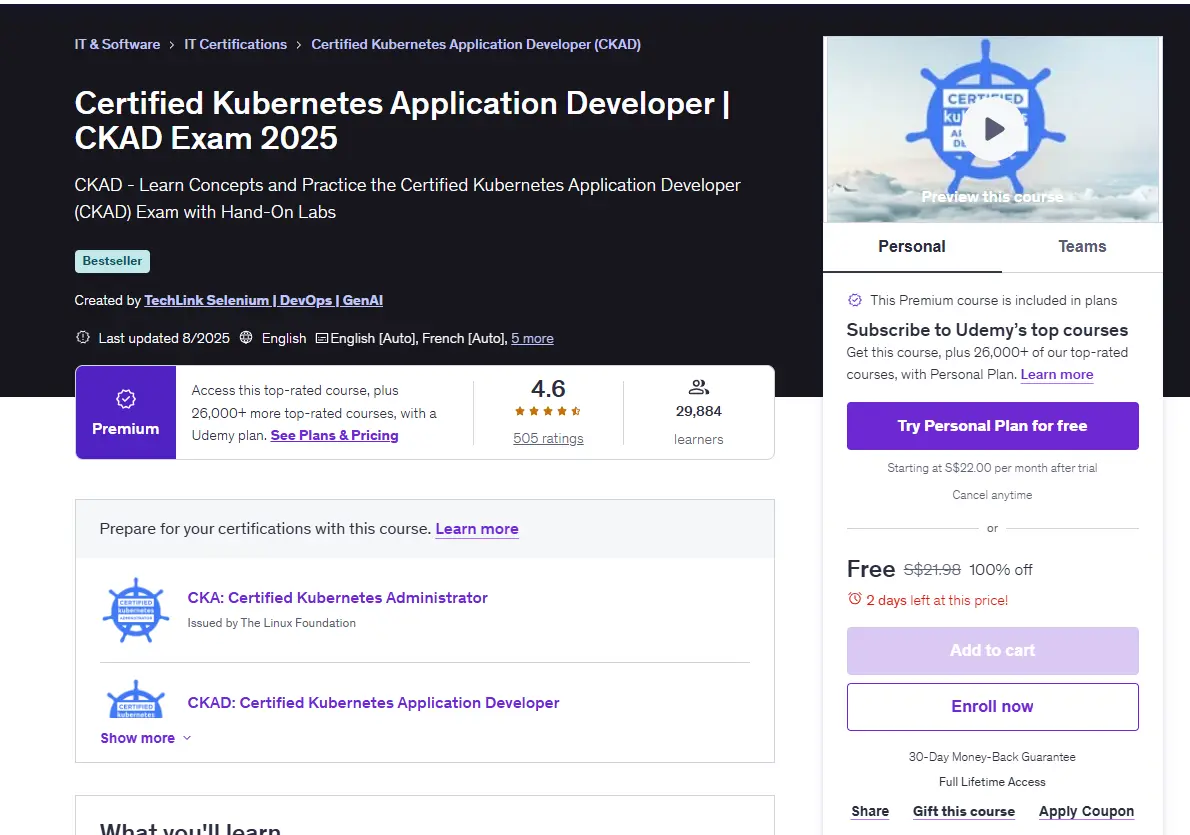
Task: Click the globe language icon
Action: [x=246, y=337]
